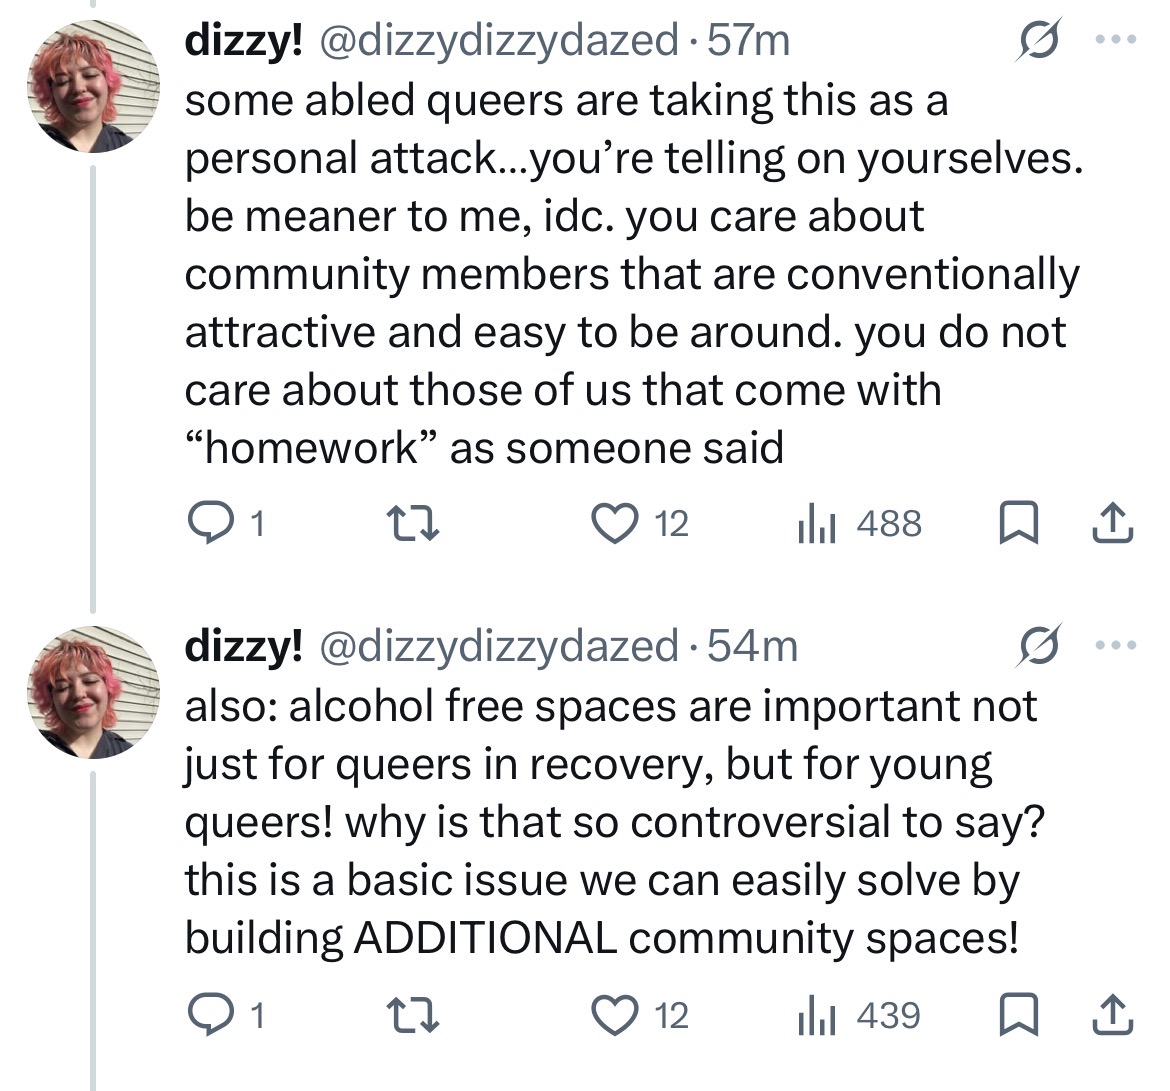
Task: Open Grok icon on 54m tweet
Action: (1037, 645)
